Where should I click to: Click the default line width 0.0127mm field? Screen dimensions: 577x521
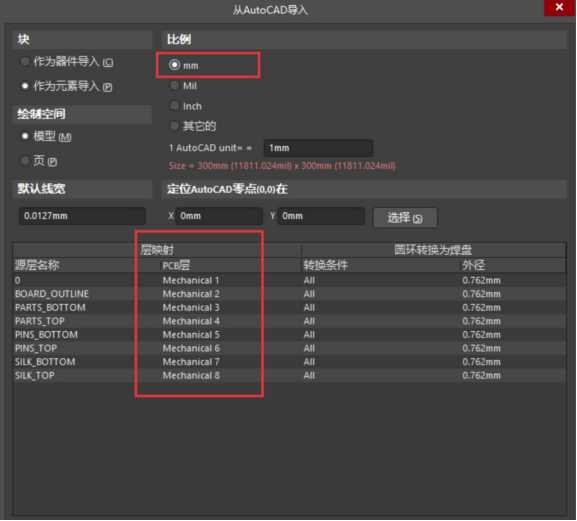click(82, 216)
